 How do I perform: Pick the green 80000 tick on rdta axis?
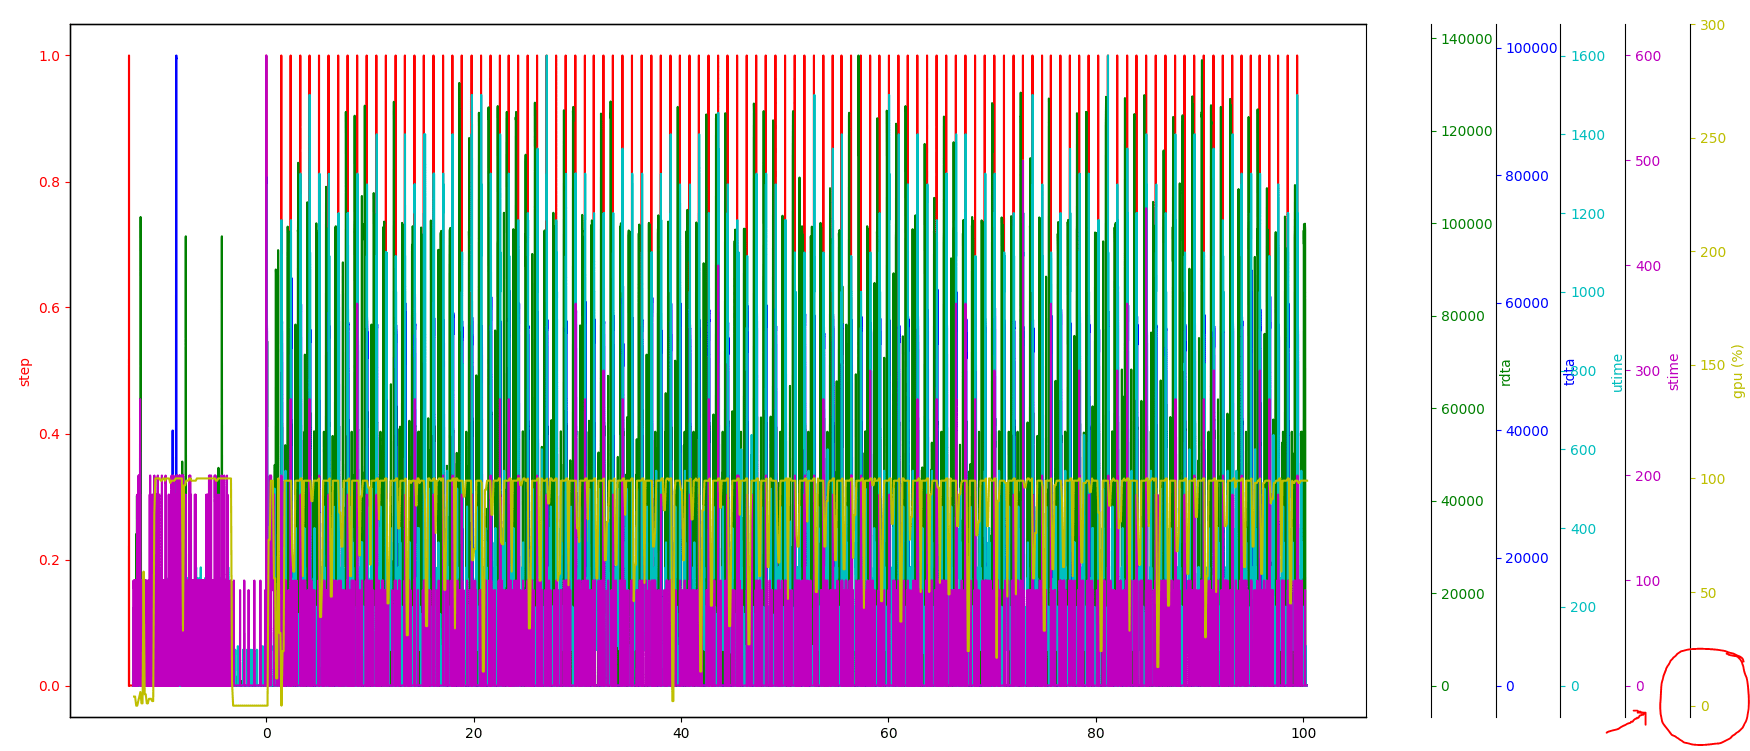(1463, 316)
